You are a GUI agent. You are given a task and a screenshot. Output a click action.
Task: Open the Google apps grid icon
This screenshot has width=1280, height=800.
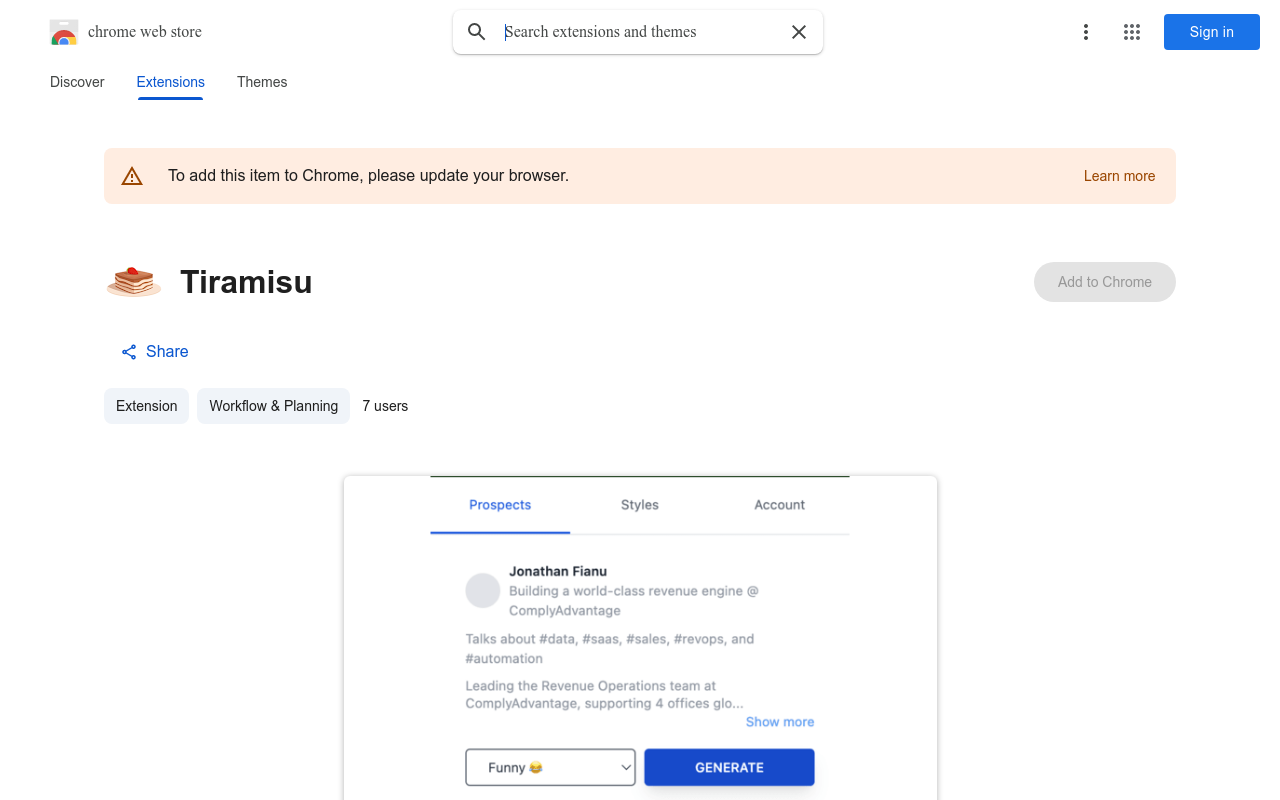1132,32
